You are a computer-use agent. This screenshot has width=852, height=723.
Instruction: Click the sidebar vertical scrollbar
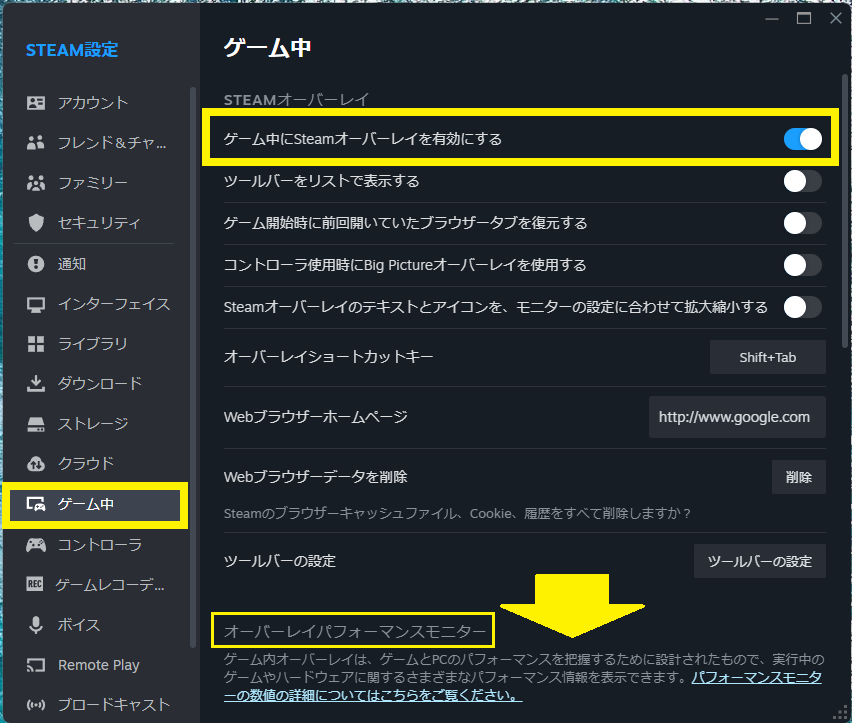tap(193, 367)
